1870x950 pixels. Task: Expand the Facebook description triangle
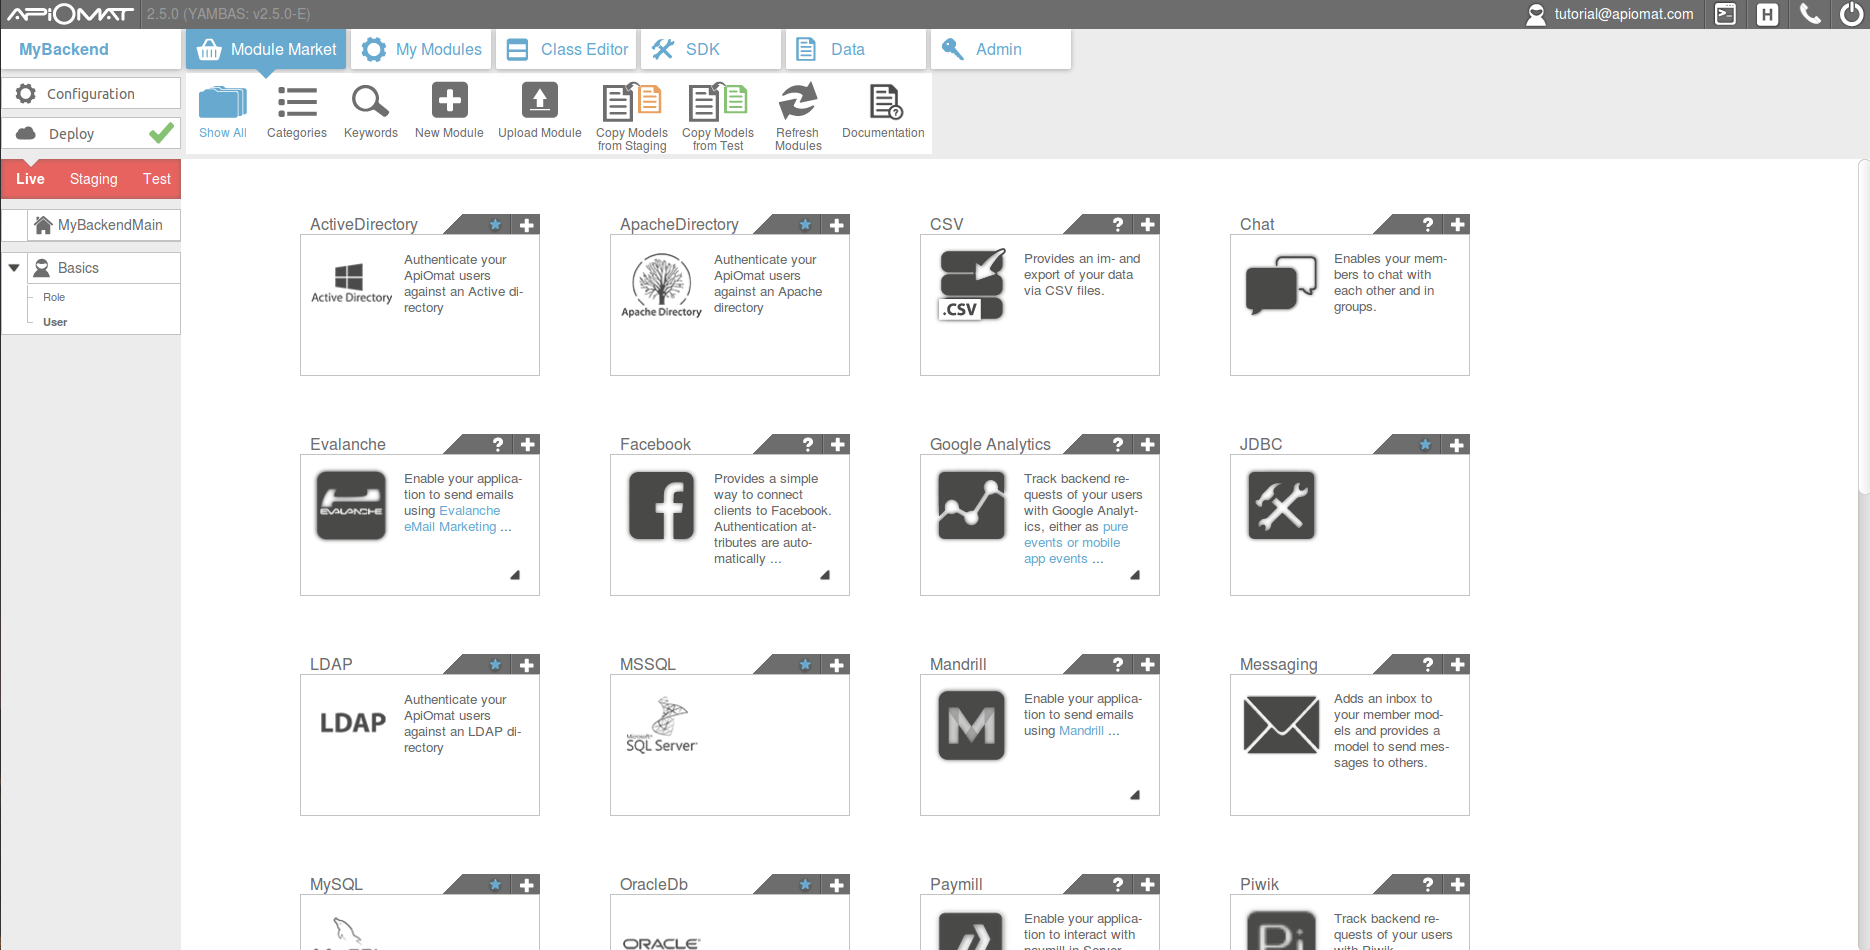tap(825, 575)
